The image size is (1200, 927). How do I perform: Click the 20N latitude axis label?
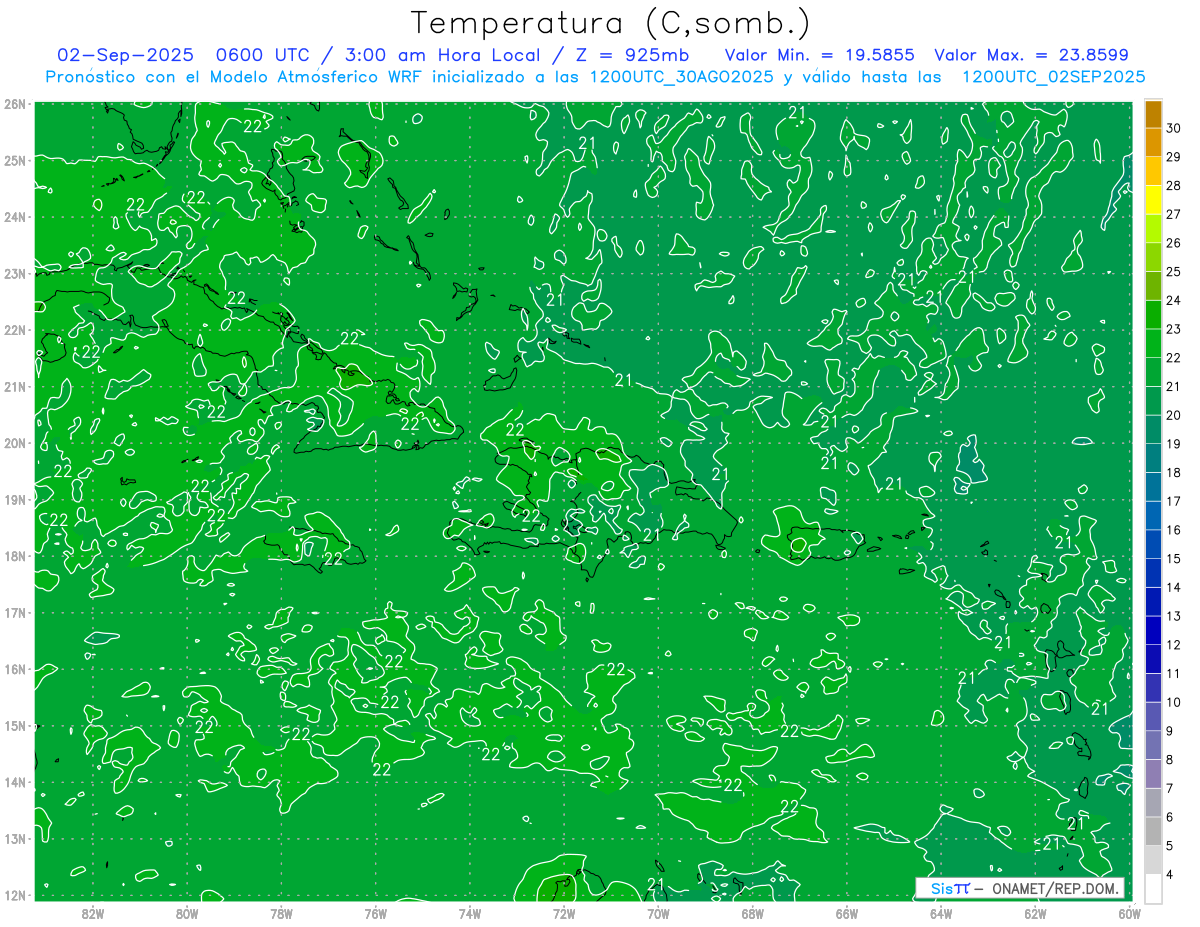coord(14,443)
